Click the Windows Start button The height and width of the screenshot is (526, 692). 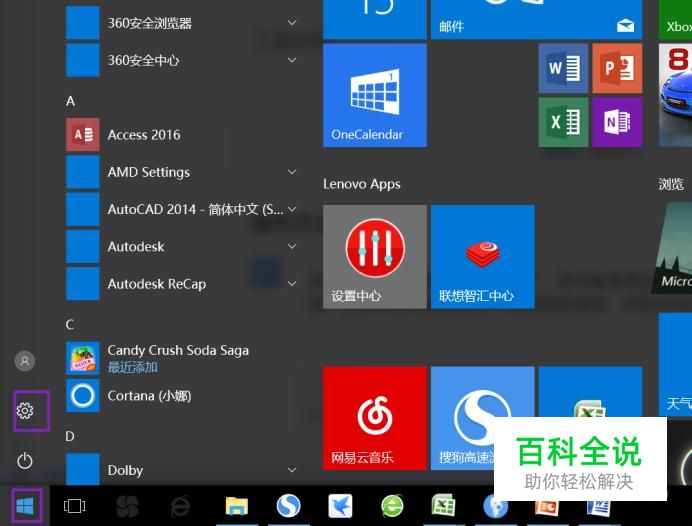(x=25, y=506)
